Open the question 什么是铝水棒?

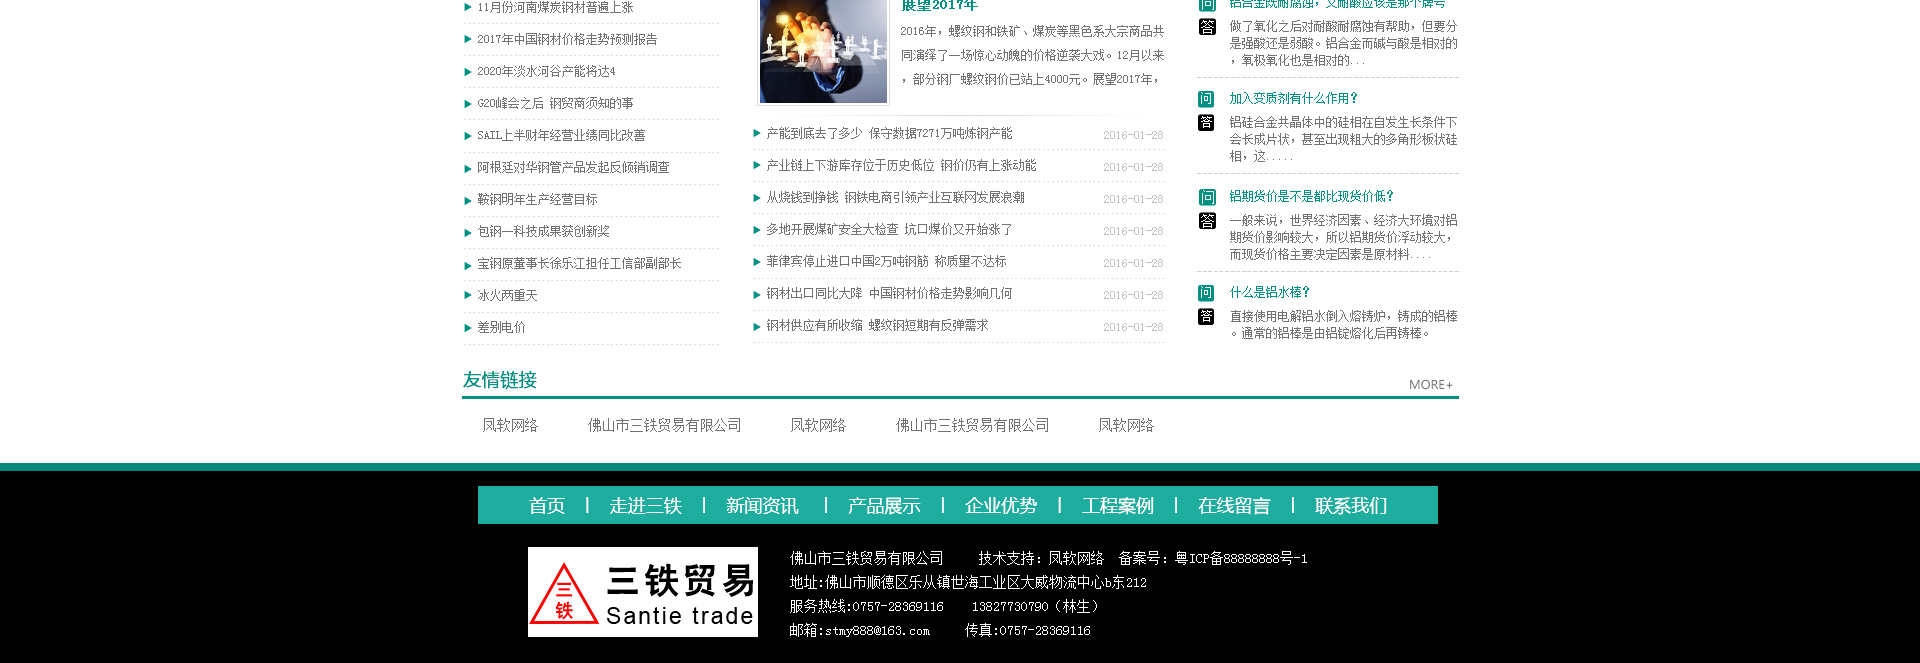(1269, 293)
